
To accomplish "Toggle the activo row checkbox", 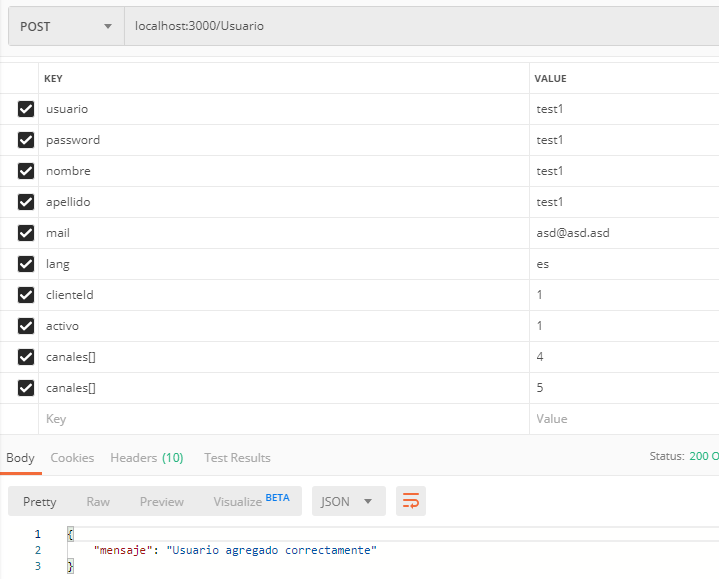I will click(26, 326).
